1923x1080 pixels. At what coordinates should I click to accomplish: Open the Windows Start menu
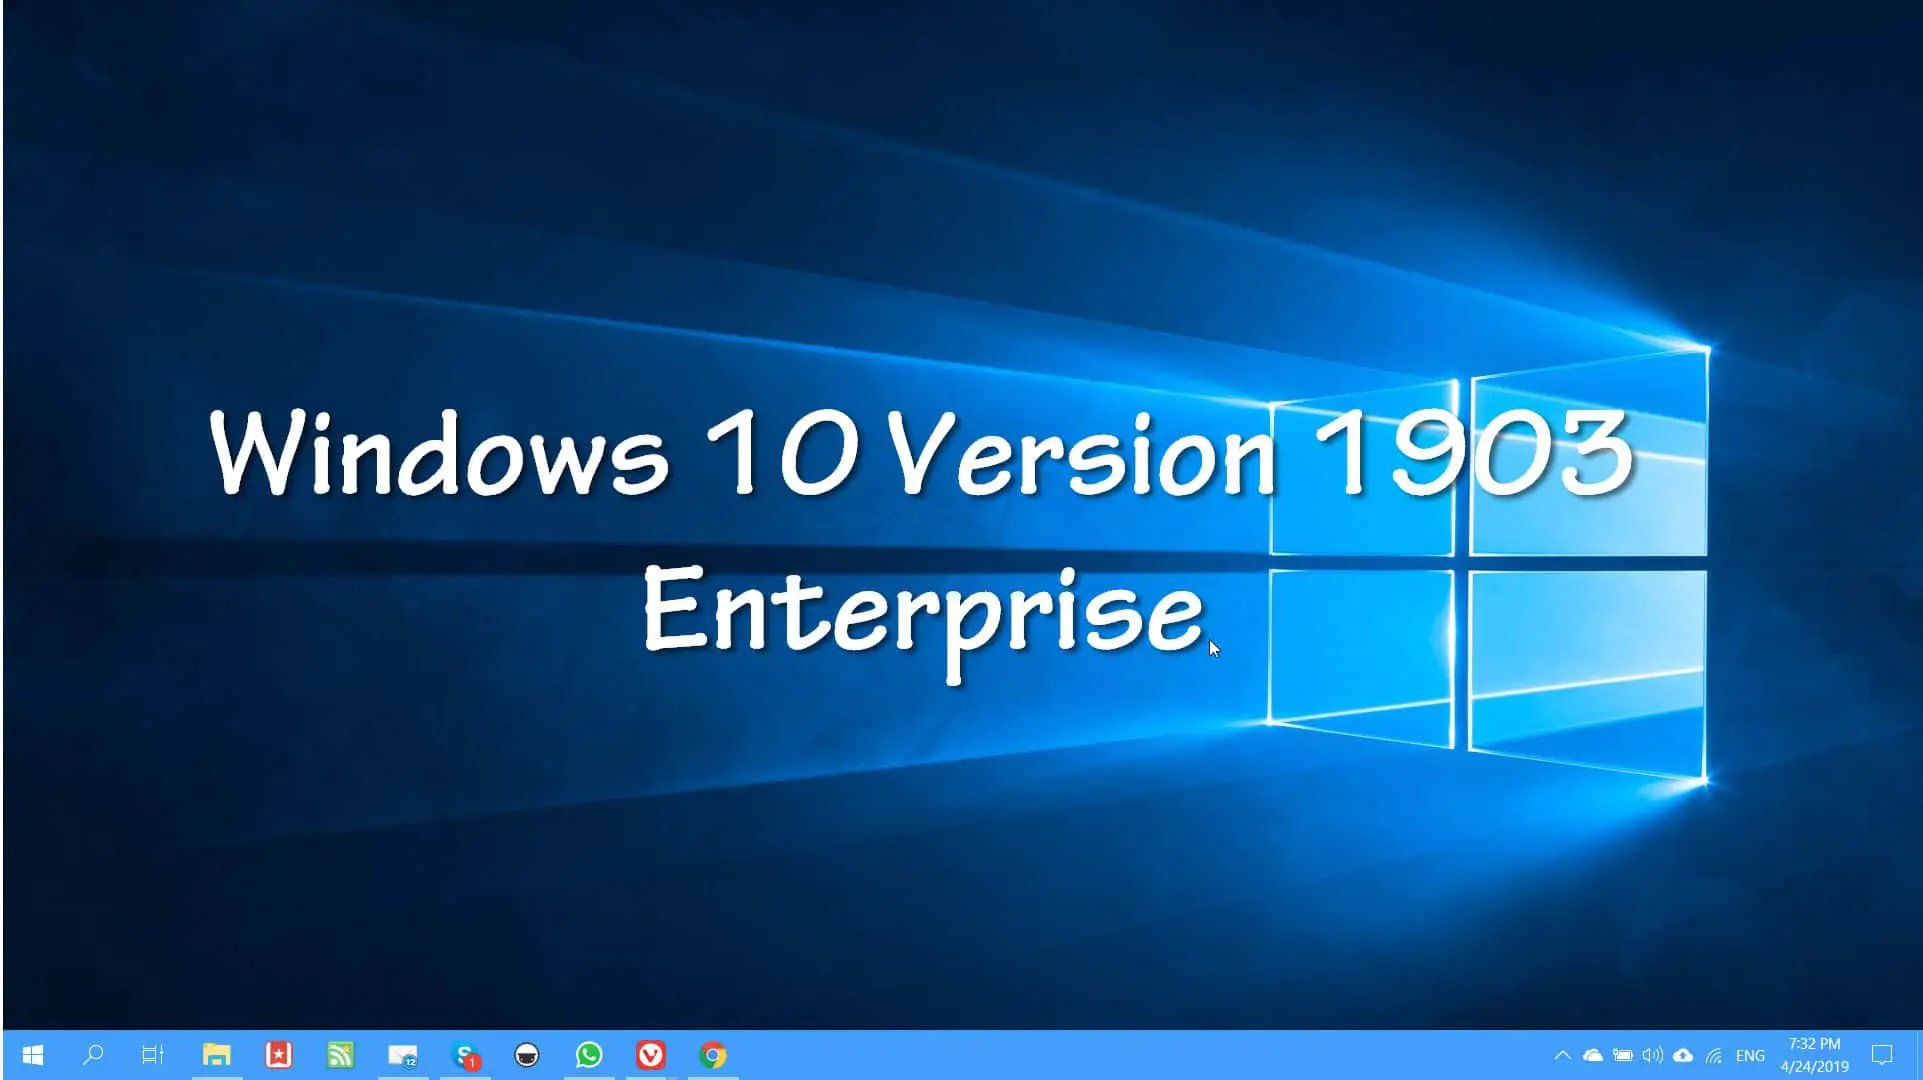click(32, 1055)
